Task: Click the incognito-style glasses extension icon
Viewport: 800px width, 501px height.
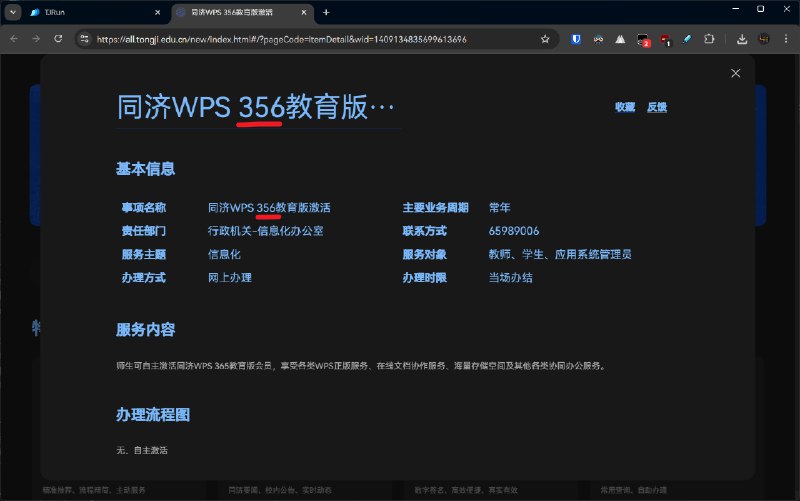Action: (598, 39)
